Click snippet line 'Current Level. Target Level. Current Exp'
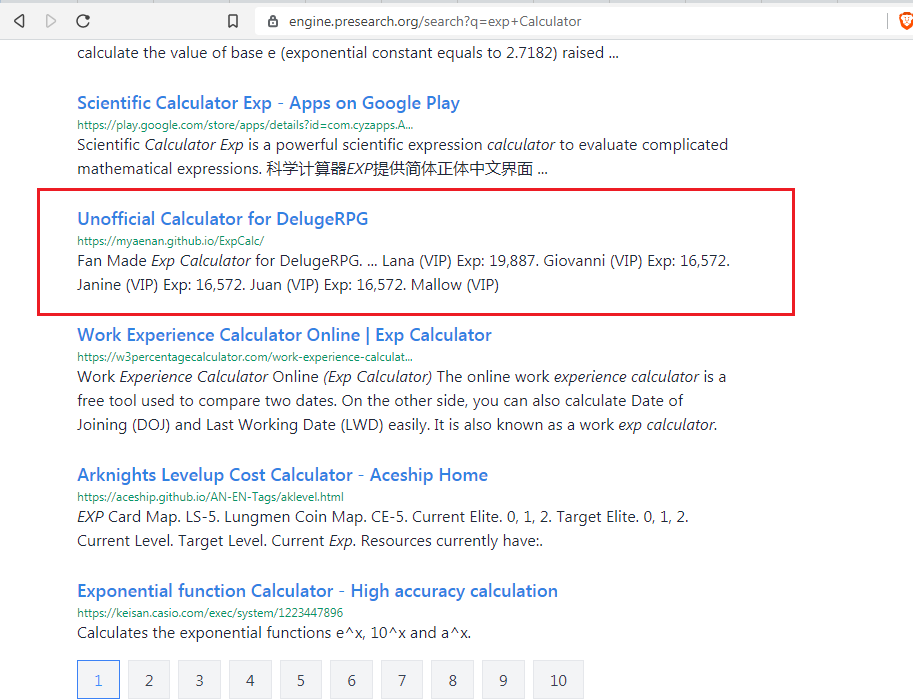The image size is (913, 699). click(x=216, y=541)
